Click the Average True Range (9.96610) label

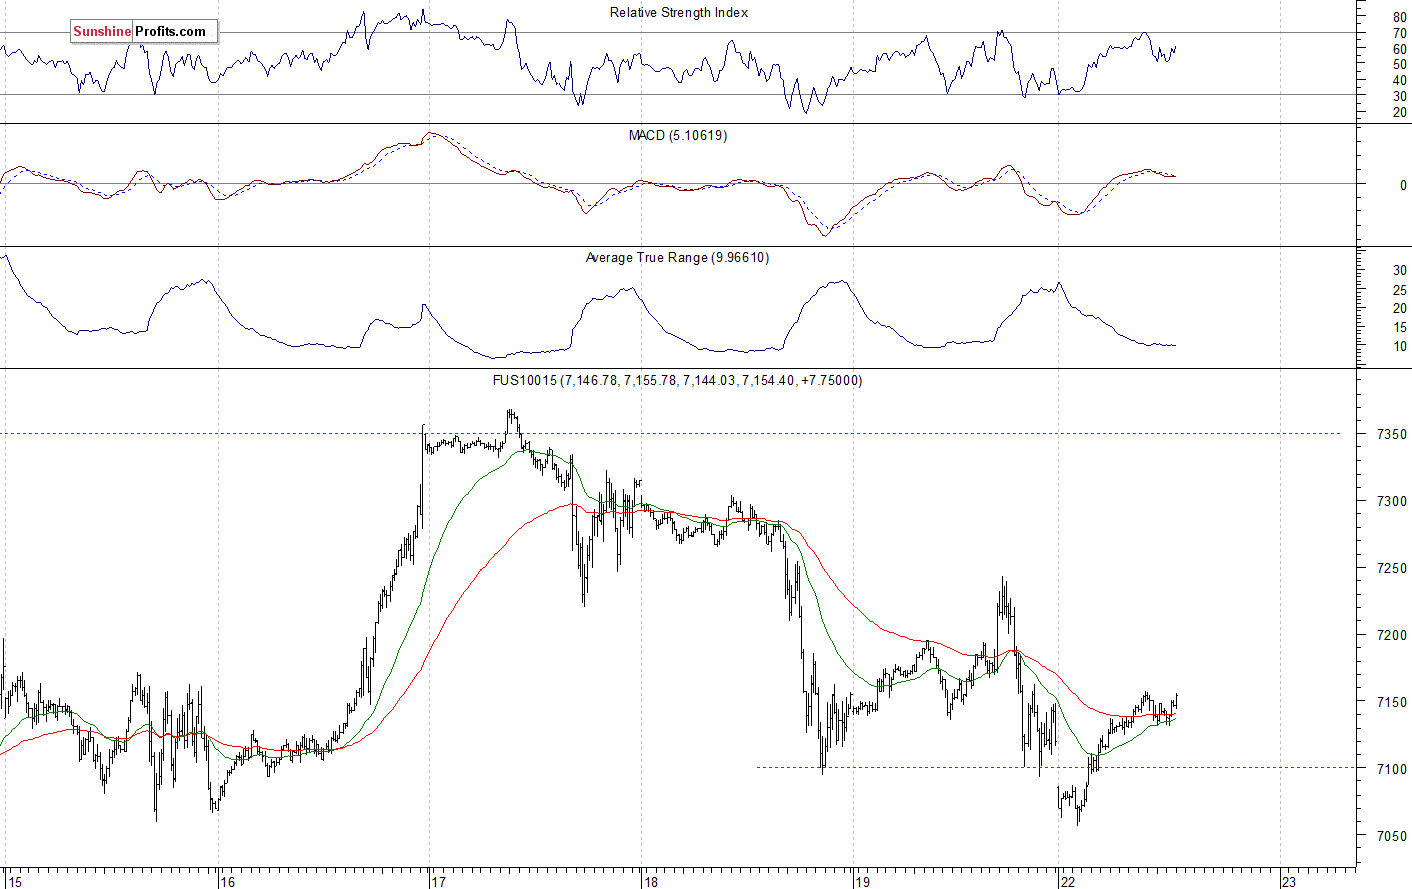(x=677, y=258)
